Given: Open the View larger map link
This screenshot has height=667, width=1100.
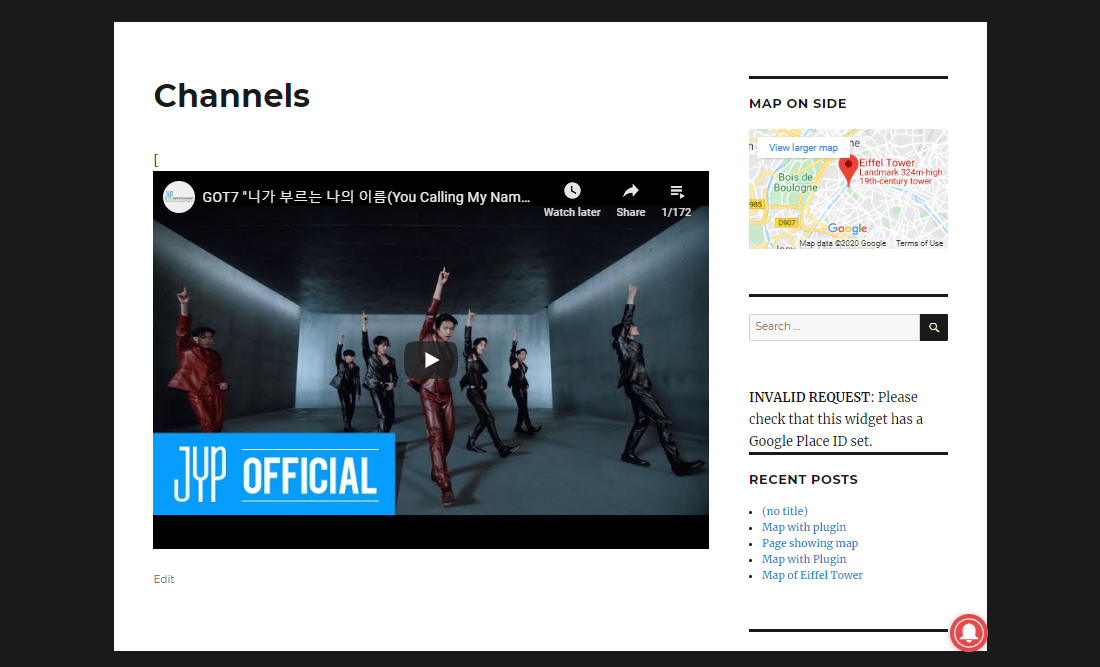Looking at the screenshot, I should click(802, 147).
